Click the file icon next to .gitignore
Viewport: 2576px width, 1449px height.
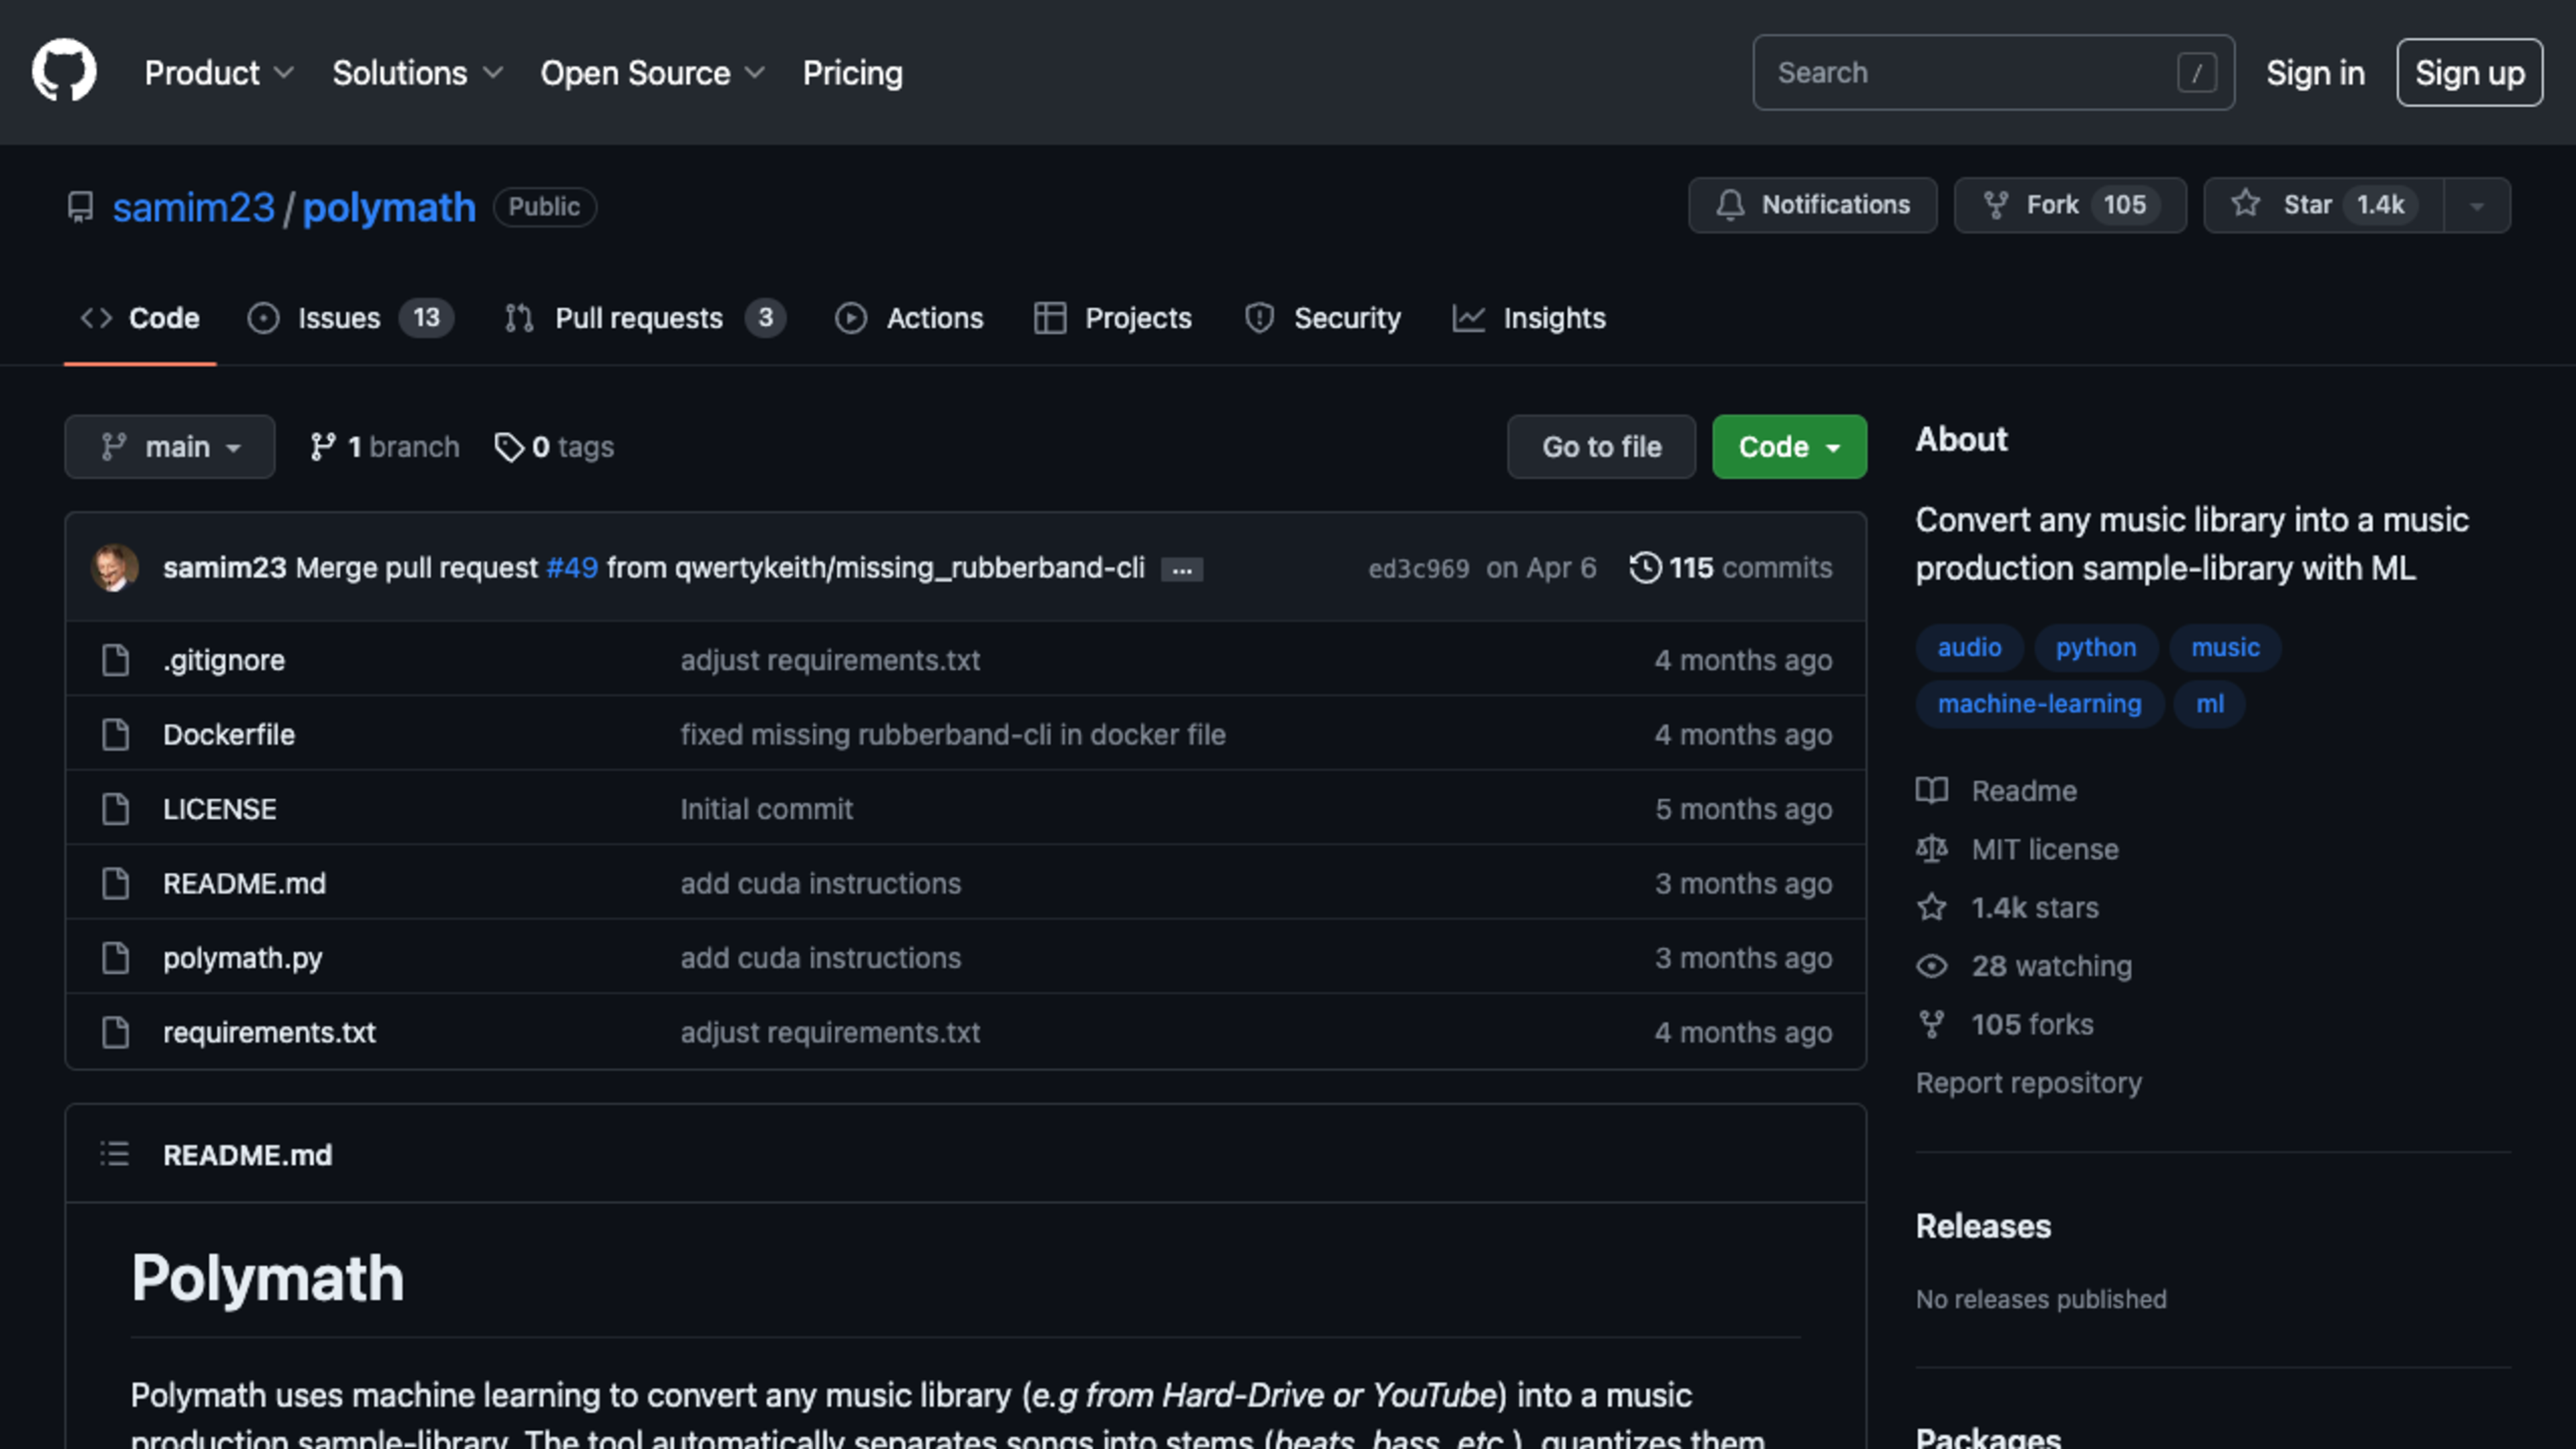tap(115, 660)
